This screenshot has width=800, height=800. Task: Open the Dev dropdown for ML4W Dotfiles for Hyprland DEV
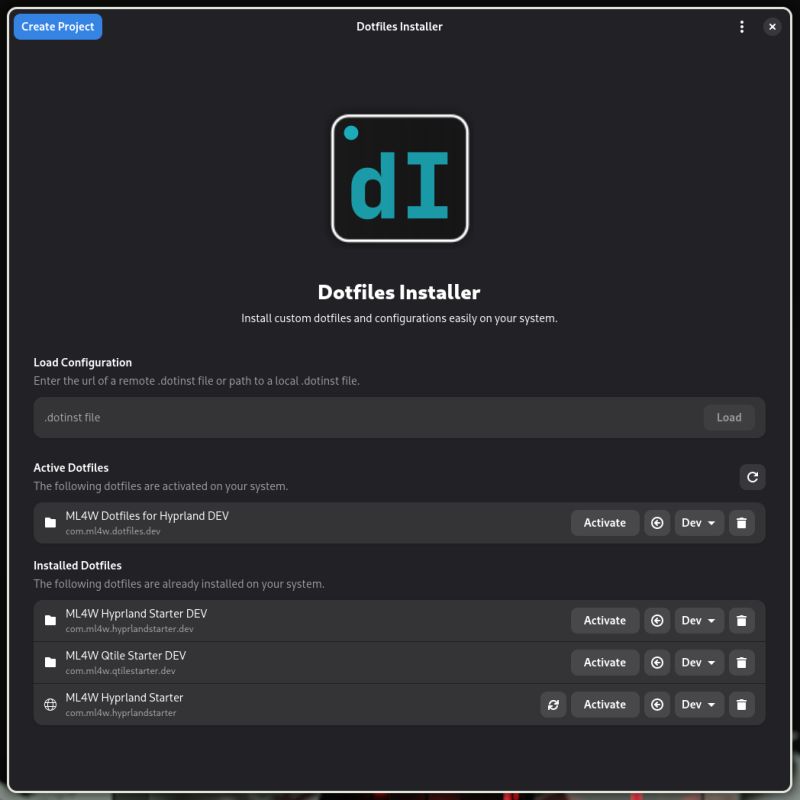(699, 522)
